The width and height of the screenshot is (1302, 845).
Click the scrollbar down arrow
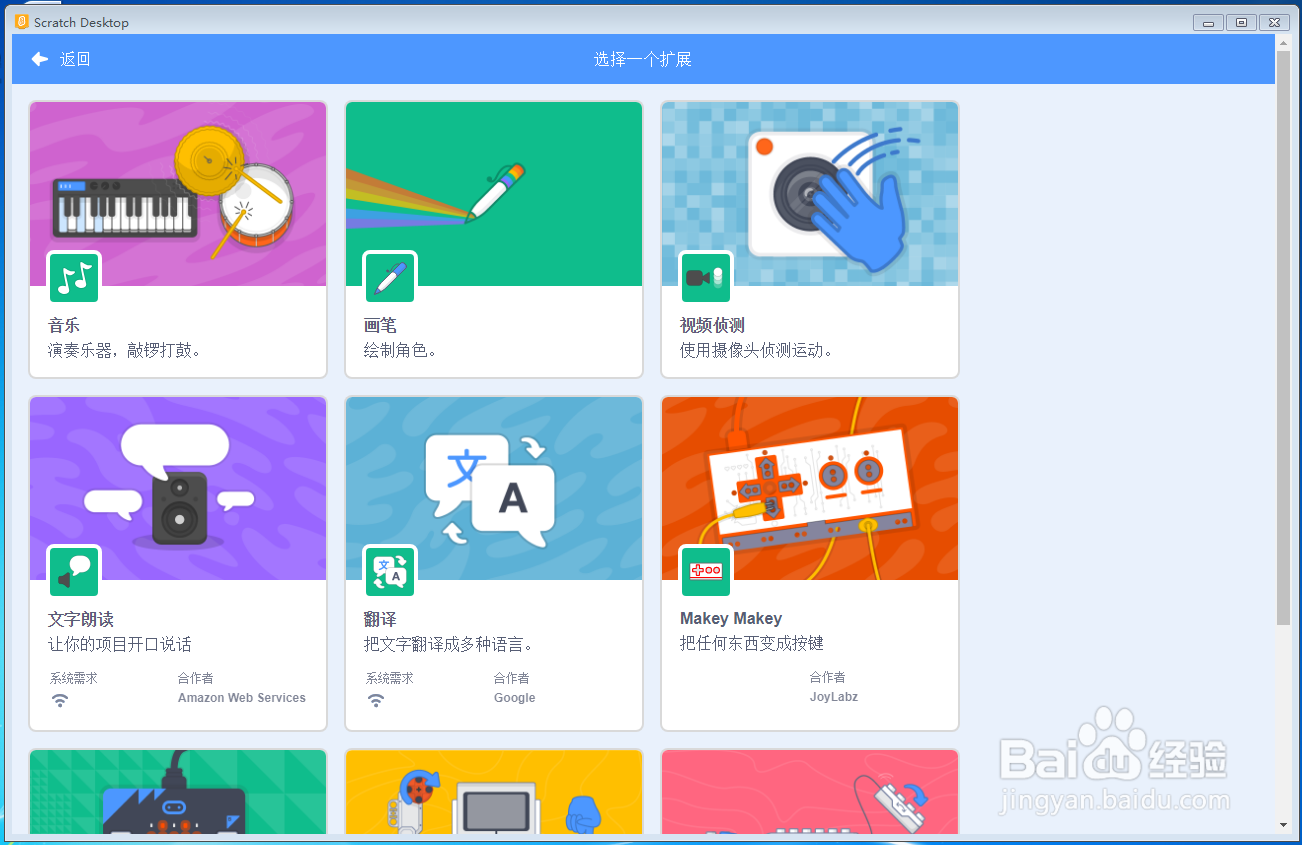(x=1284, y=825)
